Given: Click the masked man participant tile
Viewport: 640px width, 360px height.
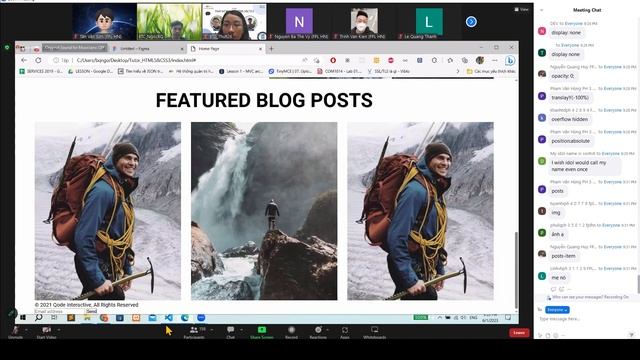Looking at the screenshot, I should [x=364, y=22].
